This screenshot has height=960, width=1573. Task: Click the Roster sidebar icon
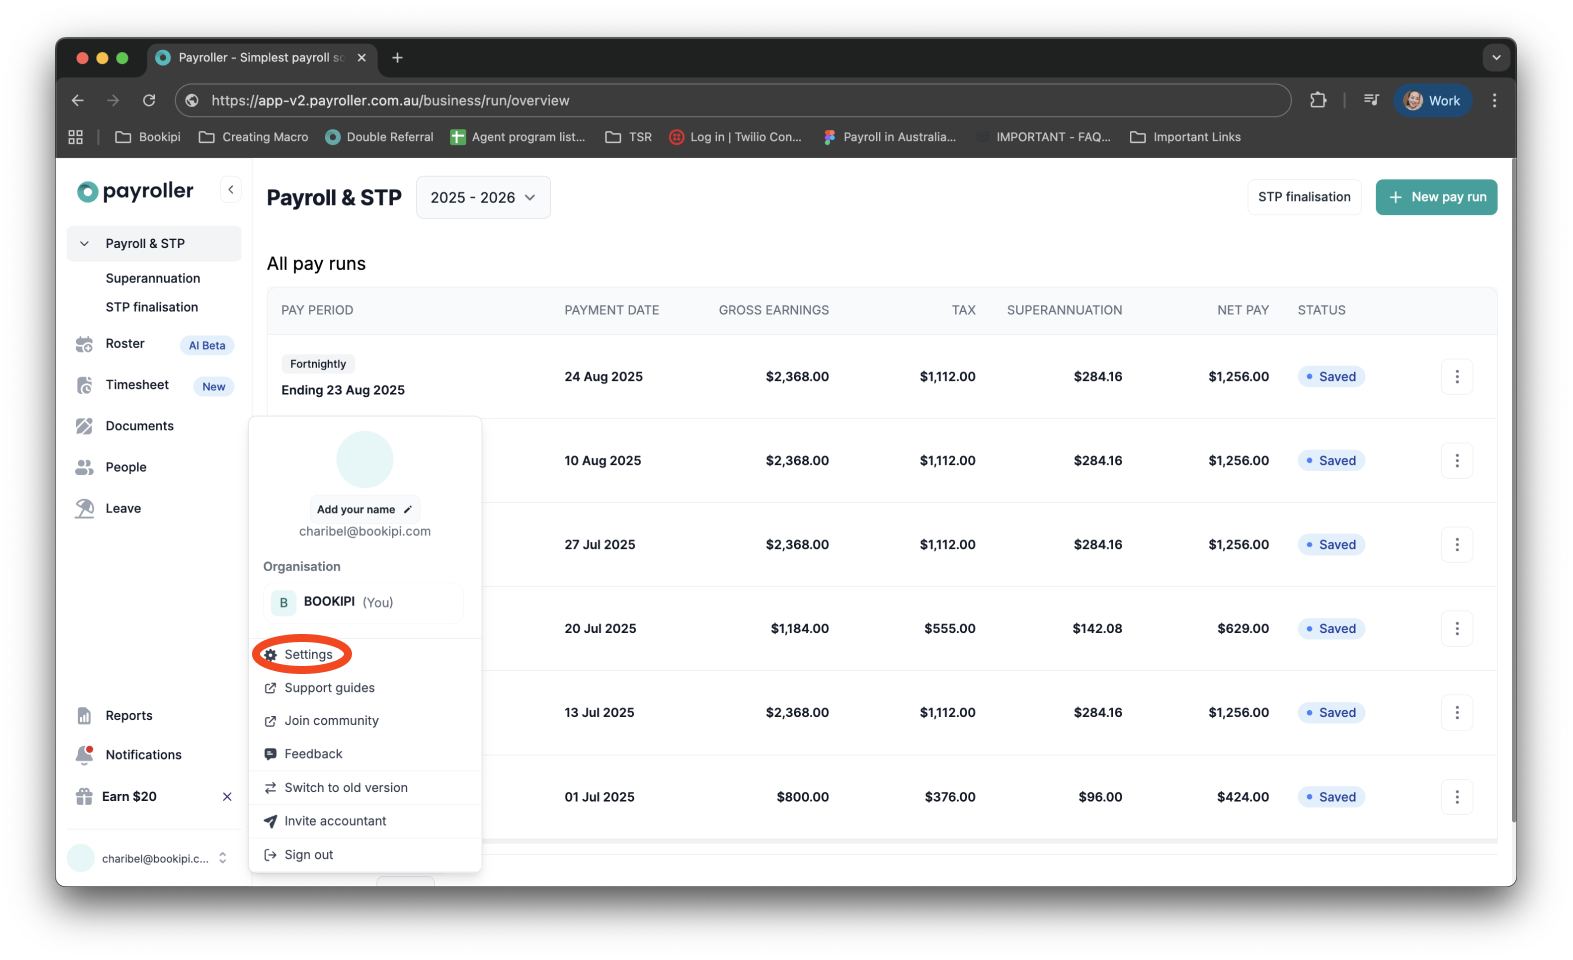[85, 344]
